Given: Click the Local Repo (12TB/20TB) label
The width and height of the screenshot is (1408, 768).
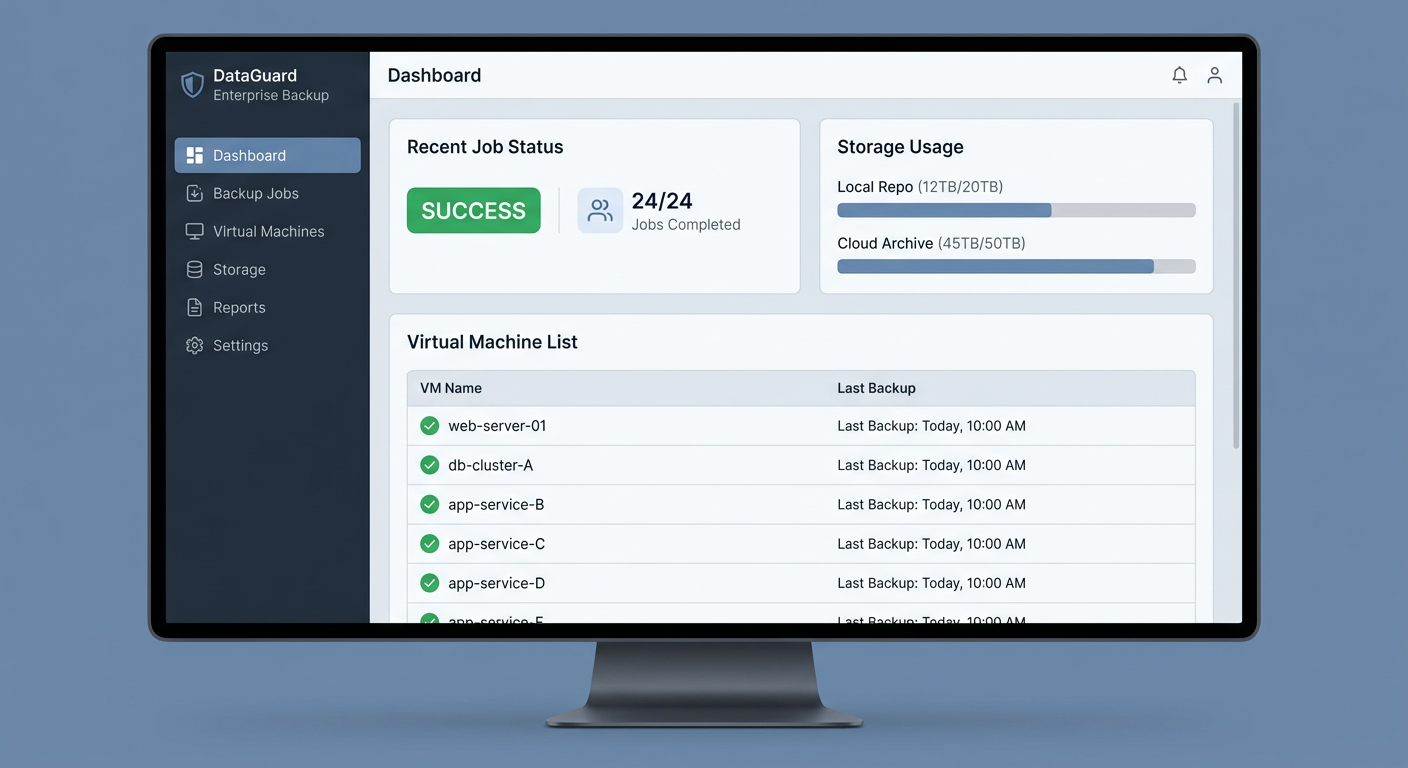Looking at the screenshot, I should 920,187.
